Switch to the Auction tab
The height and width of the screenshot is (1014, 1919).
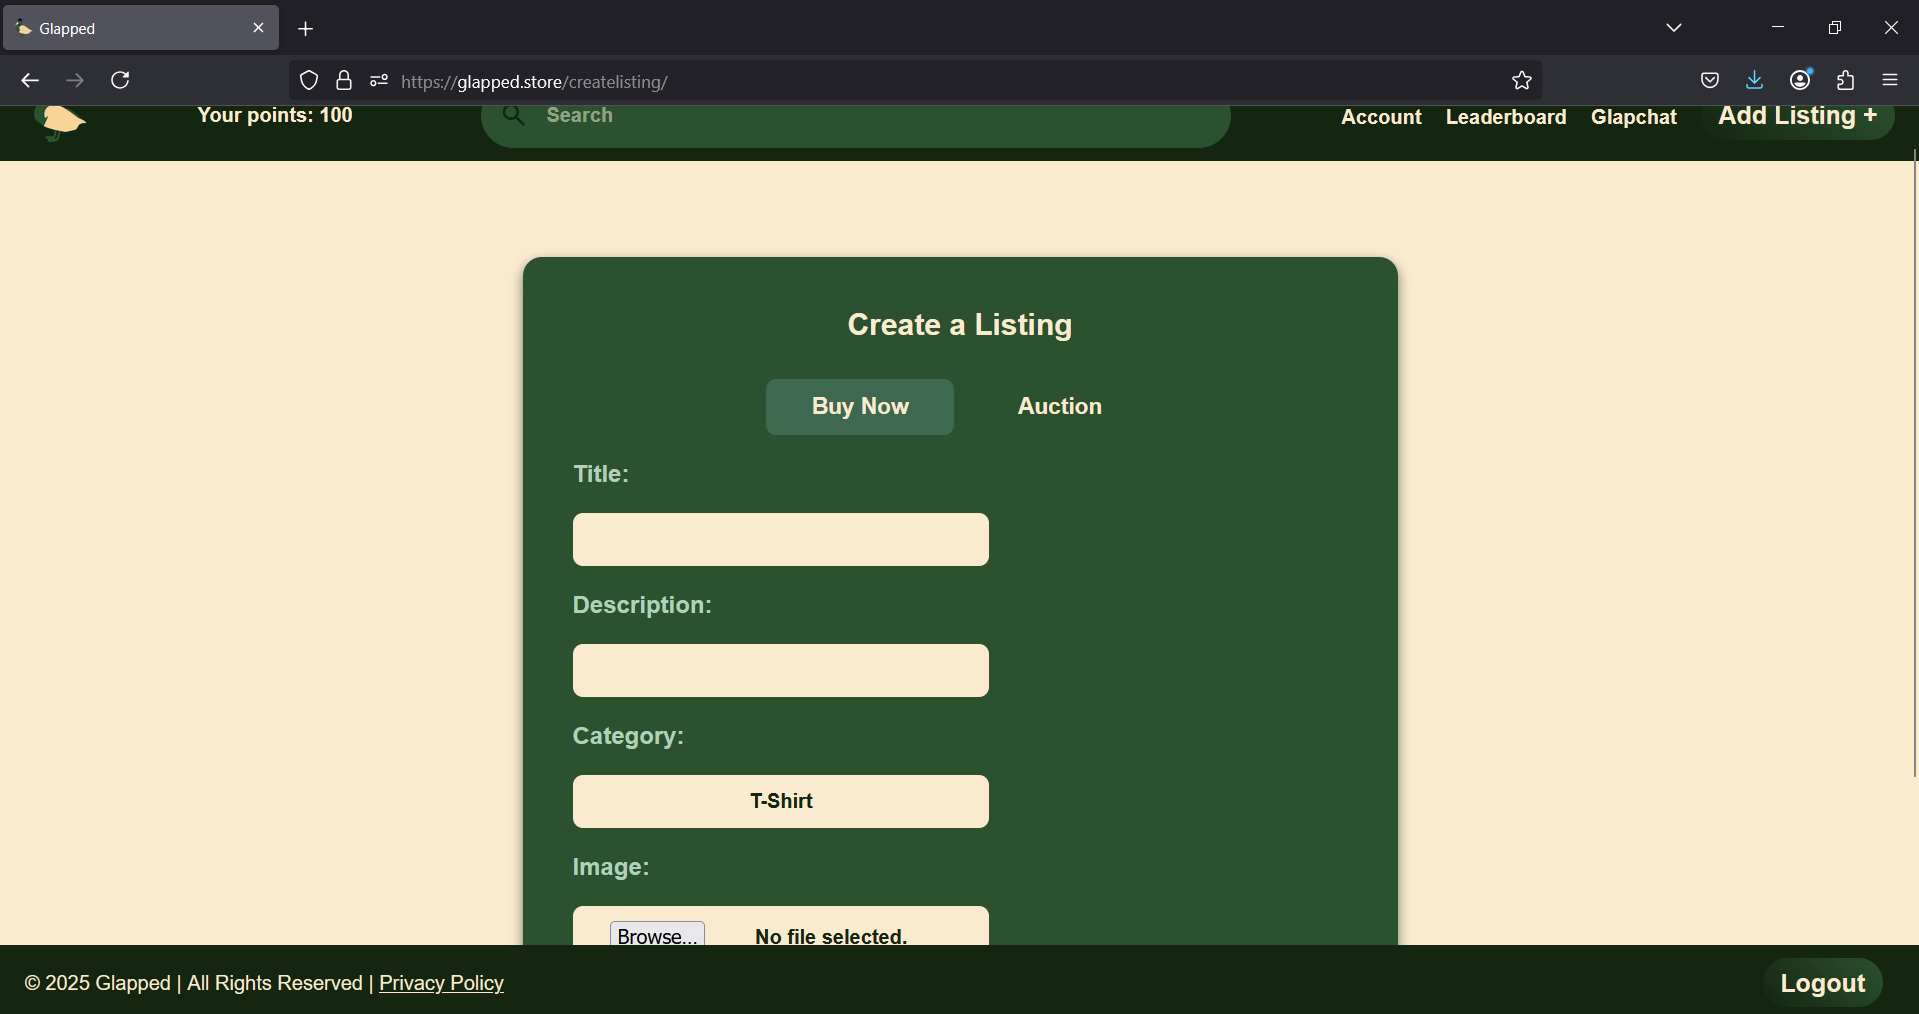1060,407
